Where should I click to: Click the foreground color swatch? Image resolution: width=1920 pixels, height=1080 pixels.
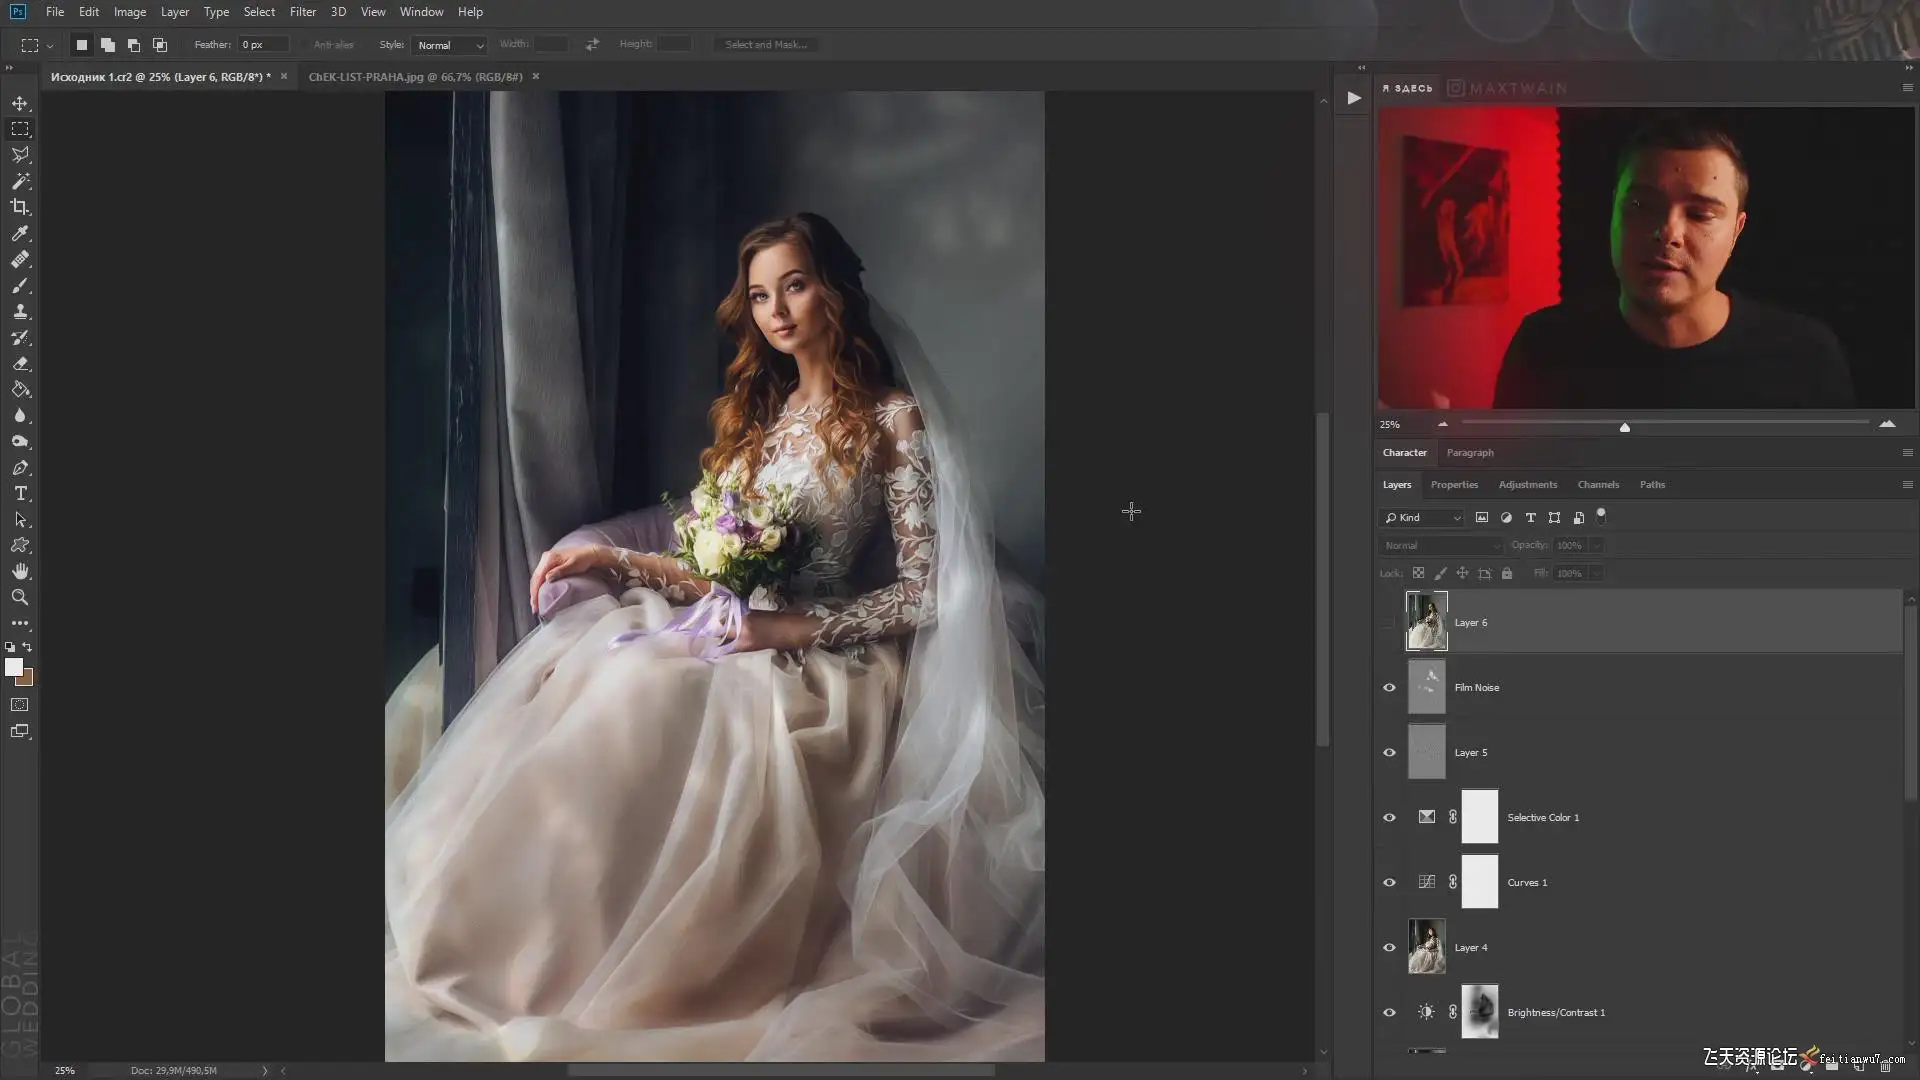(13, 667)
